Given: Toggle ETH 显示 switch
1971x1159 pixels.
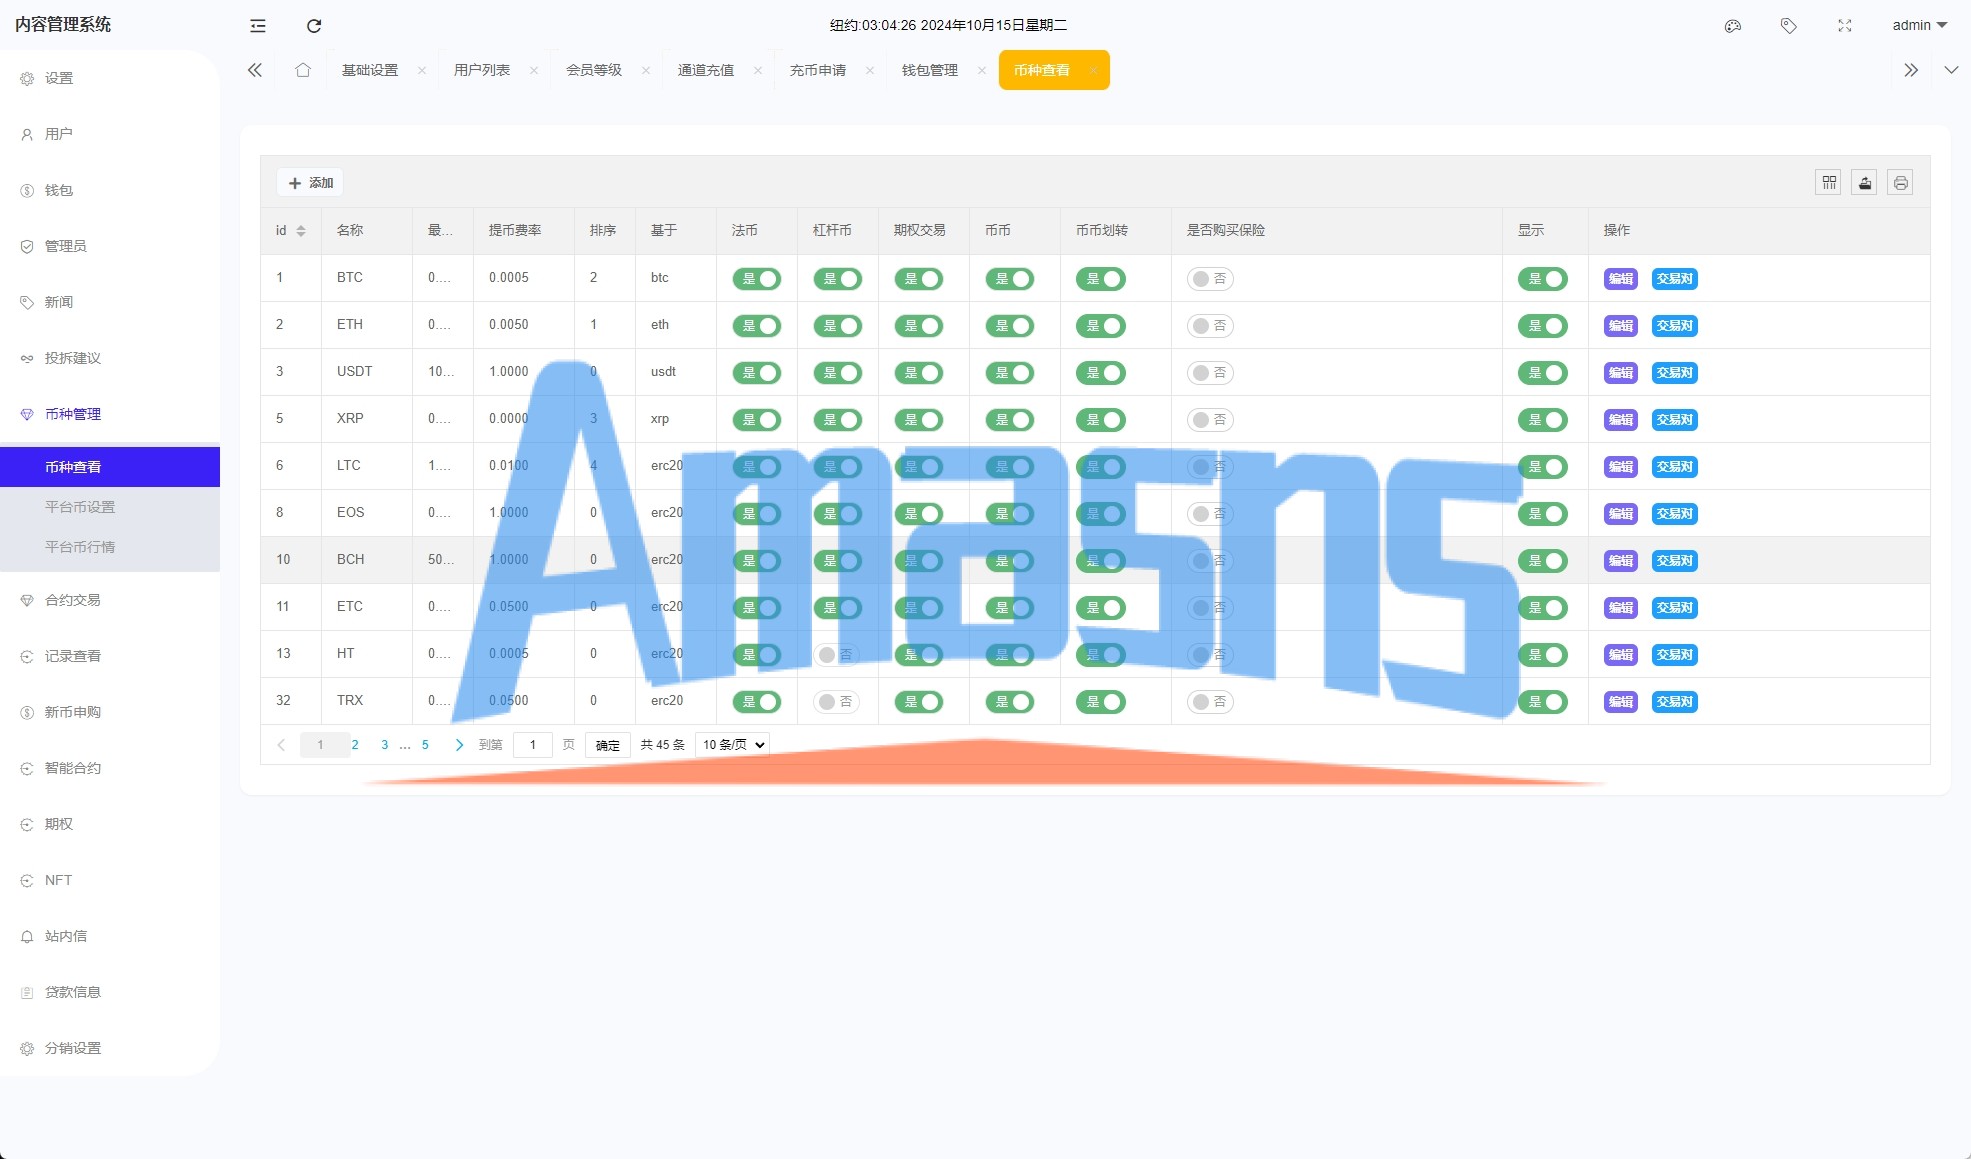Looking at the screenshot, I should (1543, 326).
